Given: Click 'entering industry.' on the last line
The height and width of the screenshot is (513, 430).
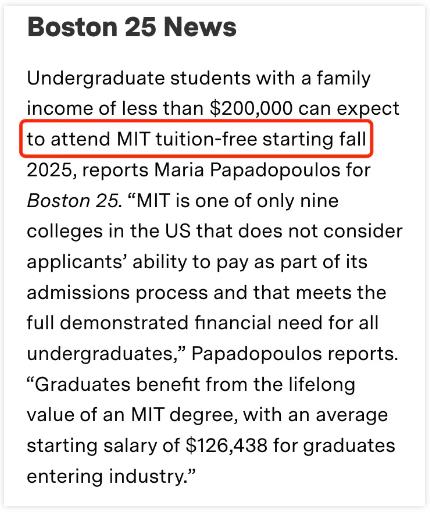Looking at the screenshot, I should click(x=106, y=477).
